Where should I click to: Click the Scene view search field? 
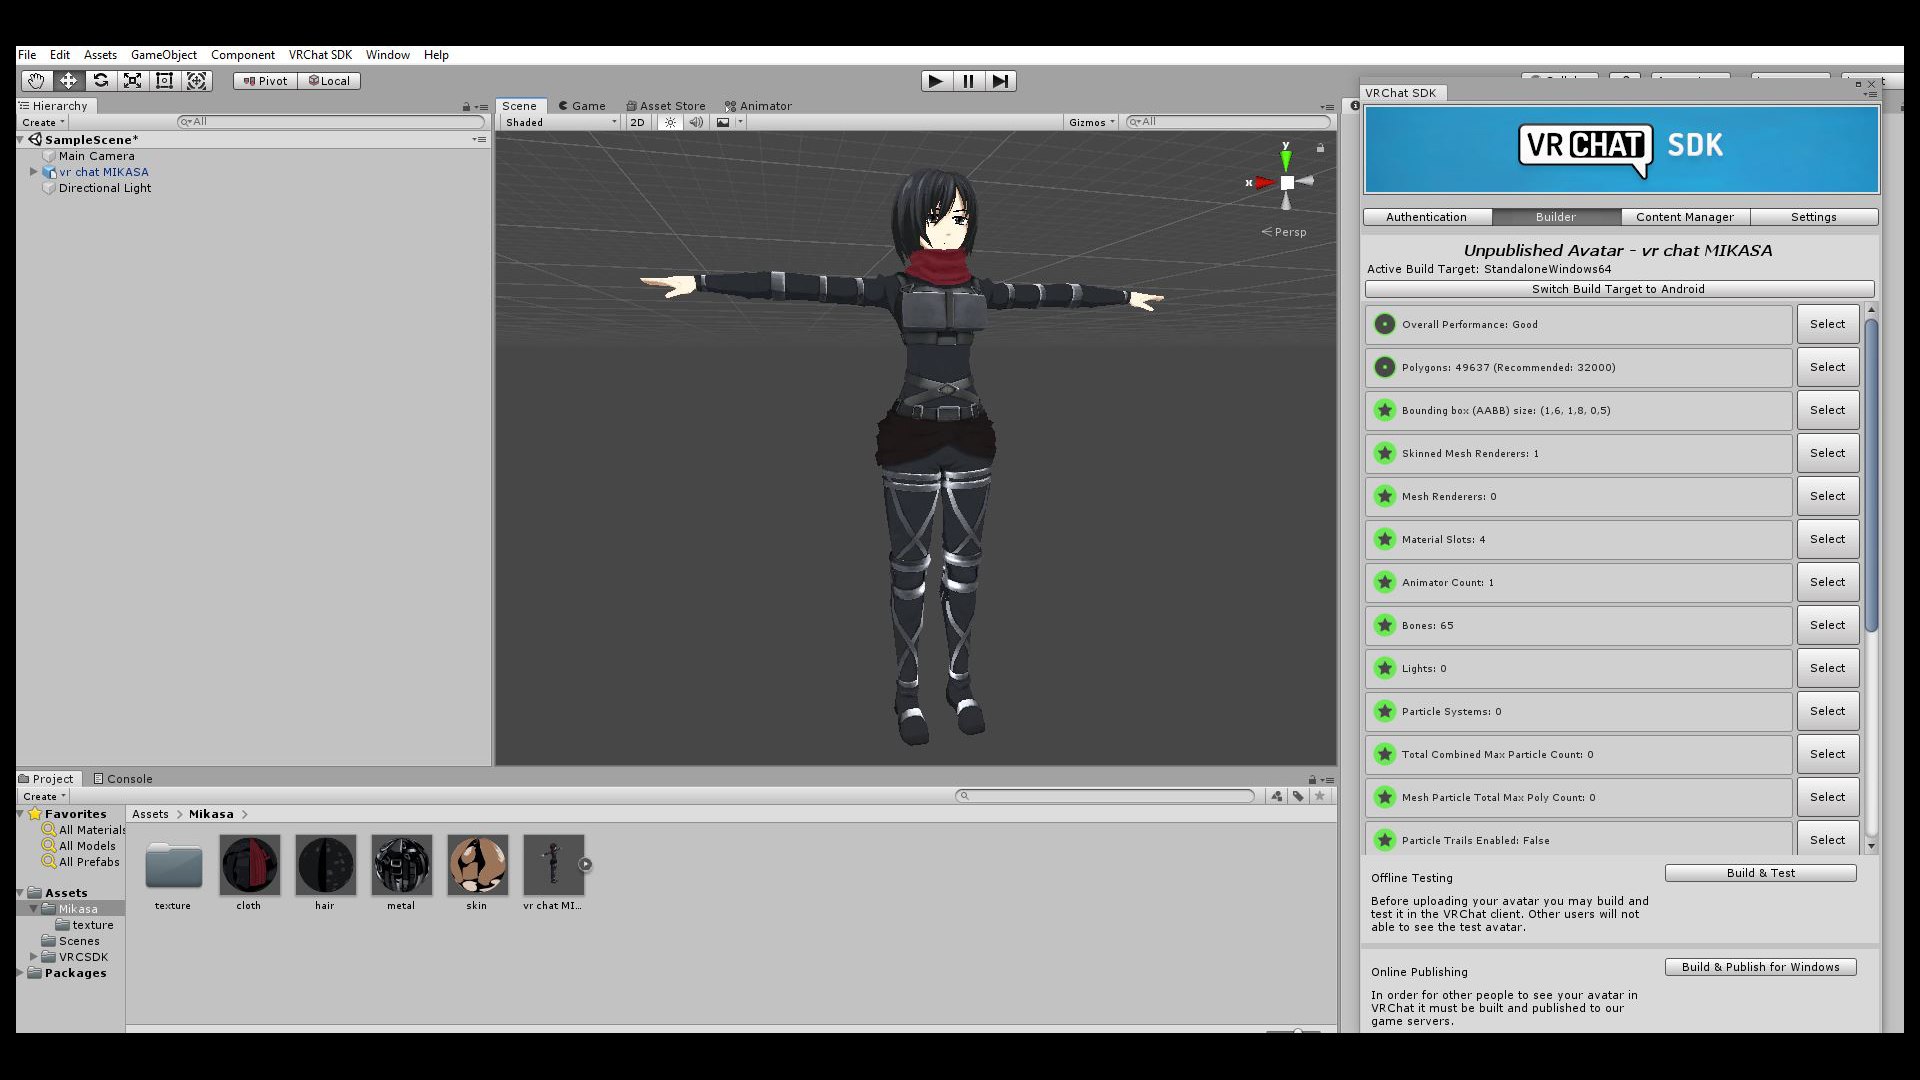pos(1229,122)
